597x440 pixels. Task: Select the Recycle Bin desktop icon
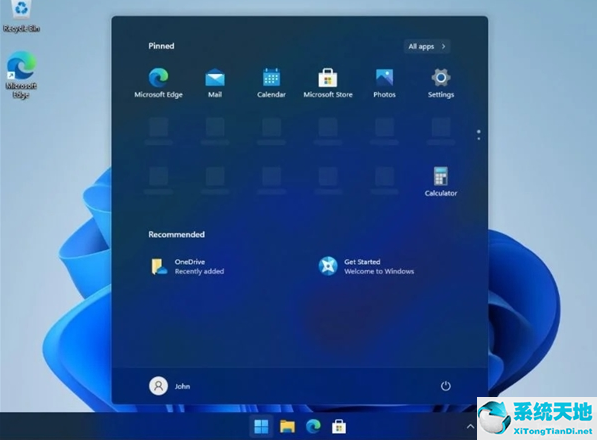21,16
